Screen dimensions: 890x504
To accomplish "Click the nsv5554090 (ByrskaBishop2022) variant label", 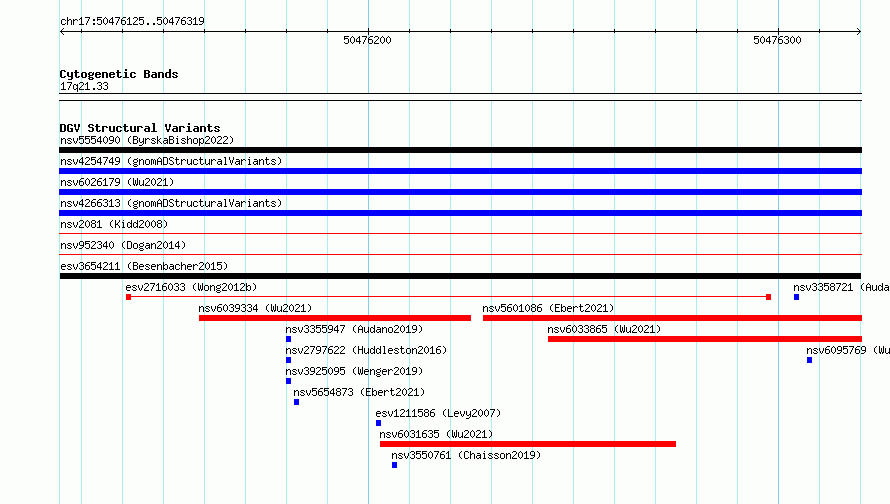I will (147, 140).
